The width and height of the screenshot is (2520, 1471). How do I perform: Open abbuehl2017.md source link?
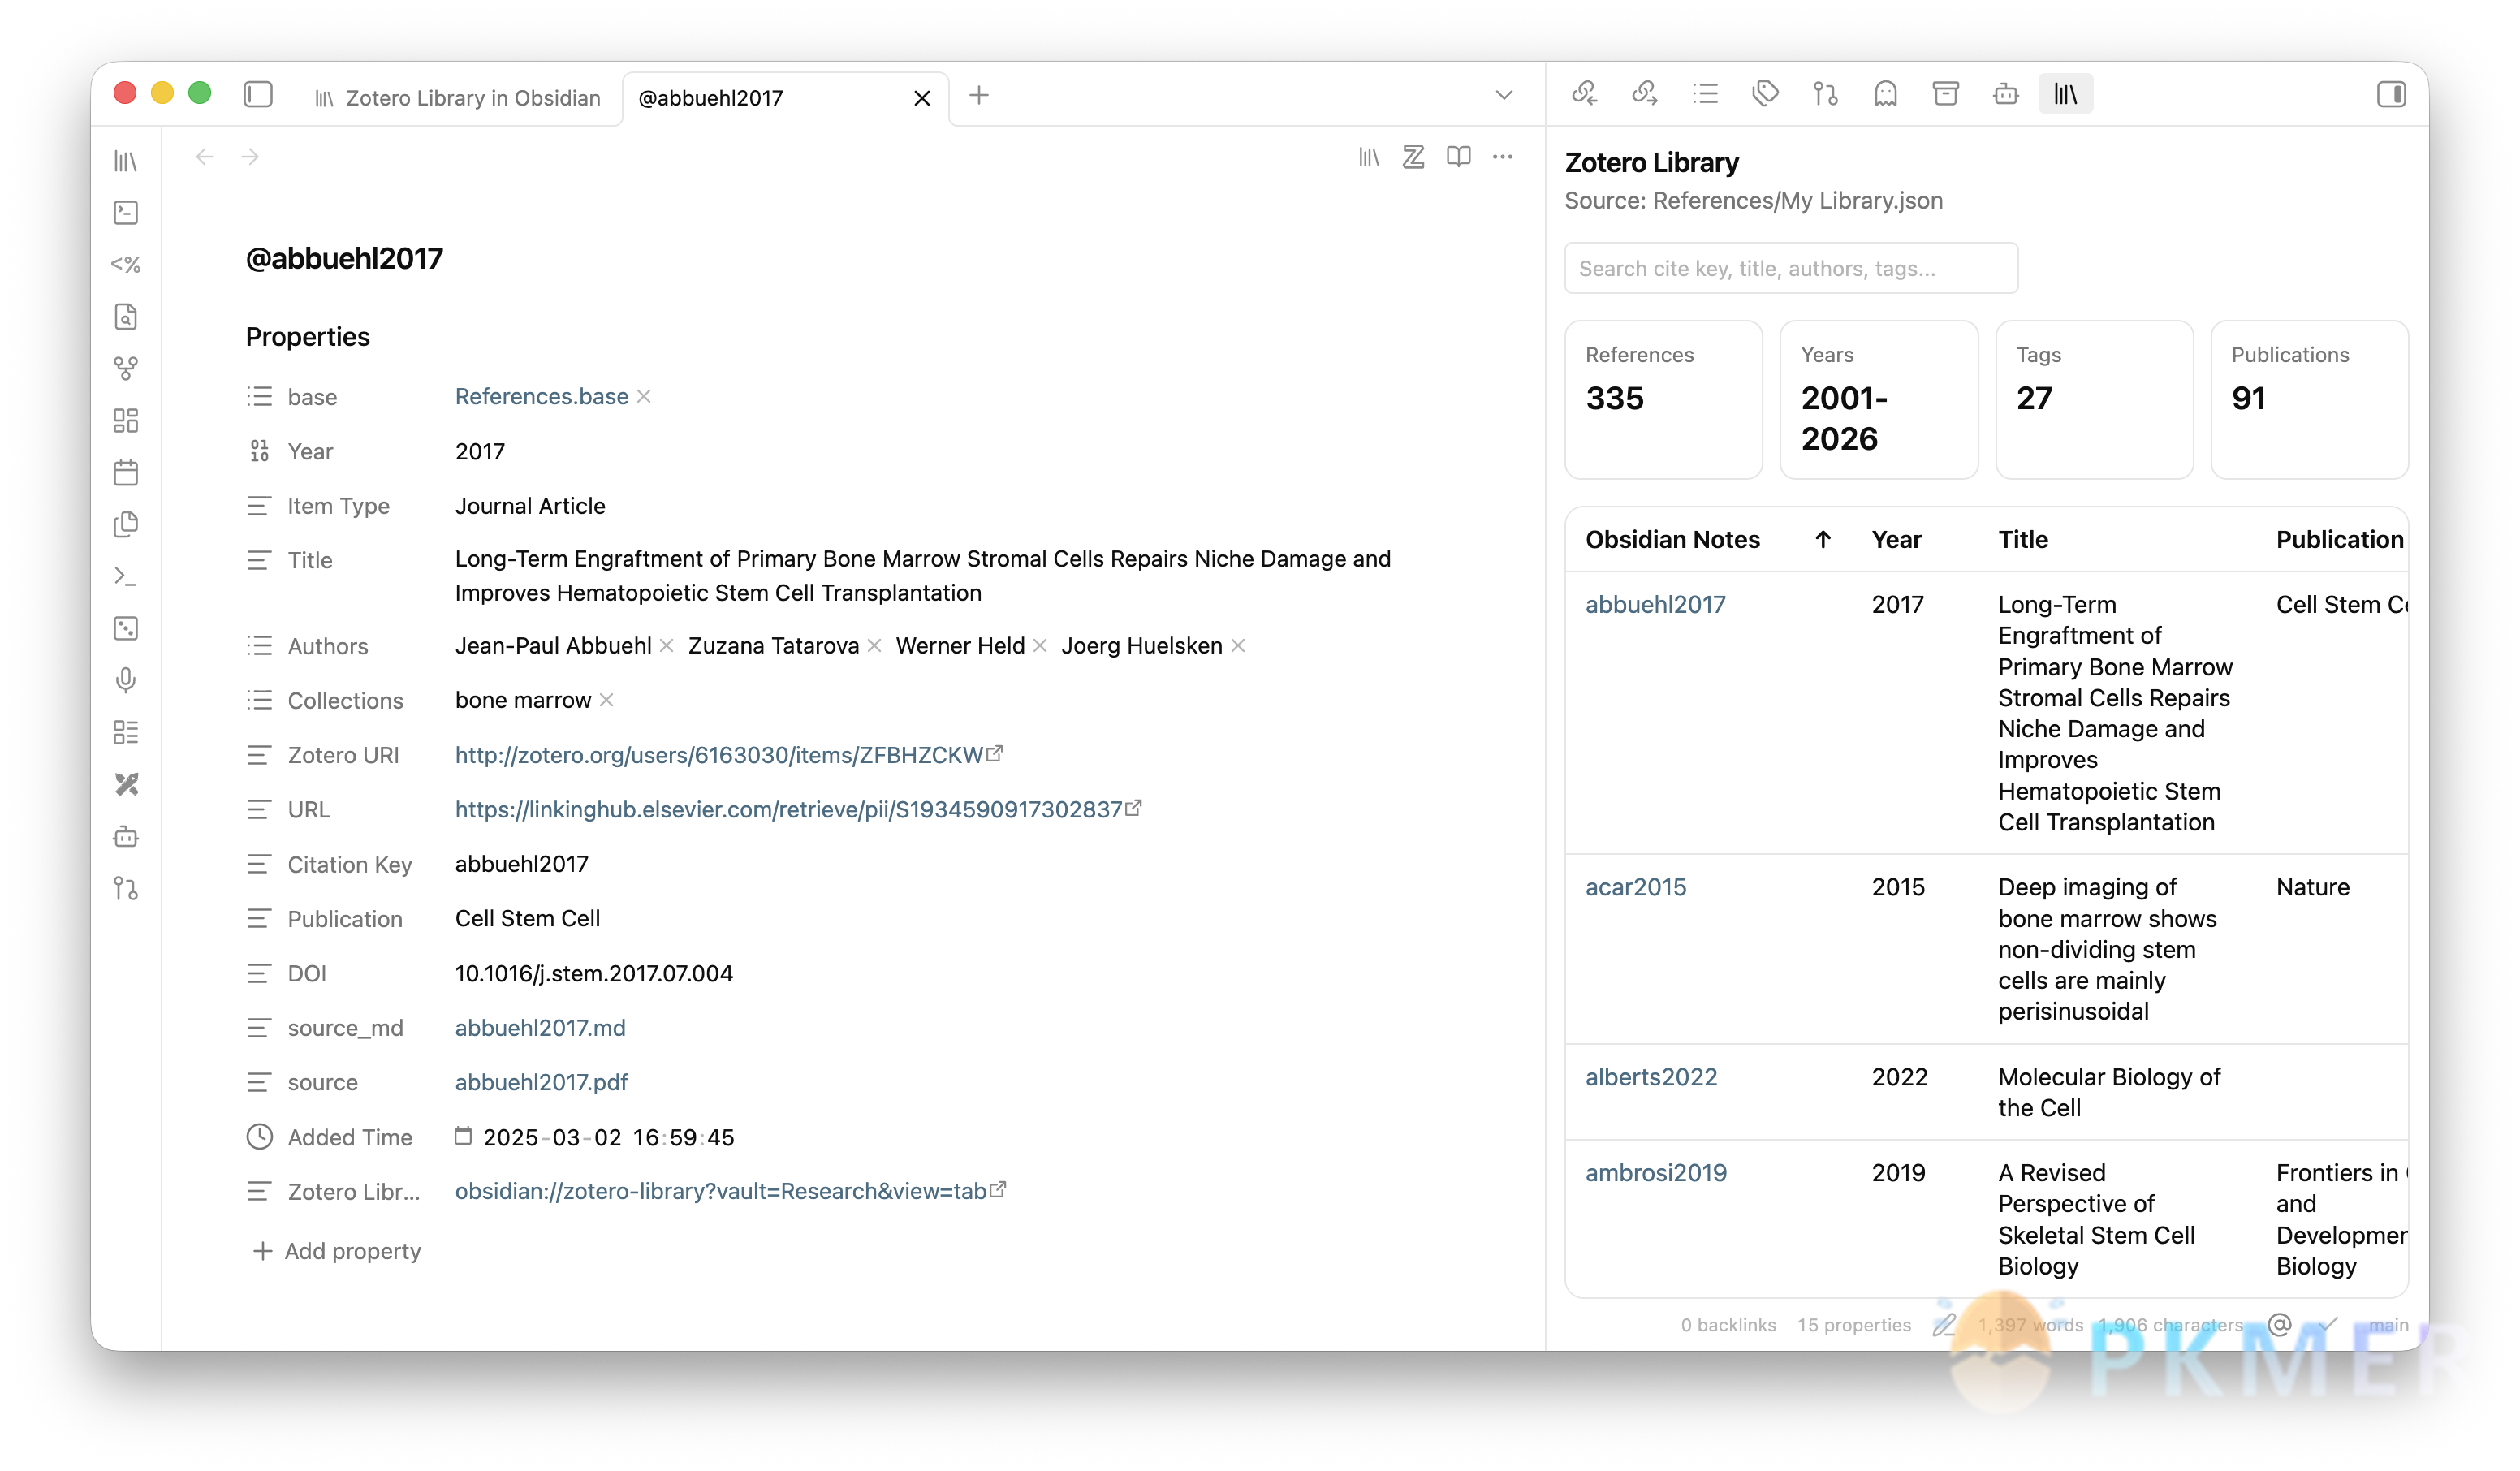[x=540, y=1028]
